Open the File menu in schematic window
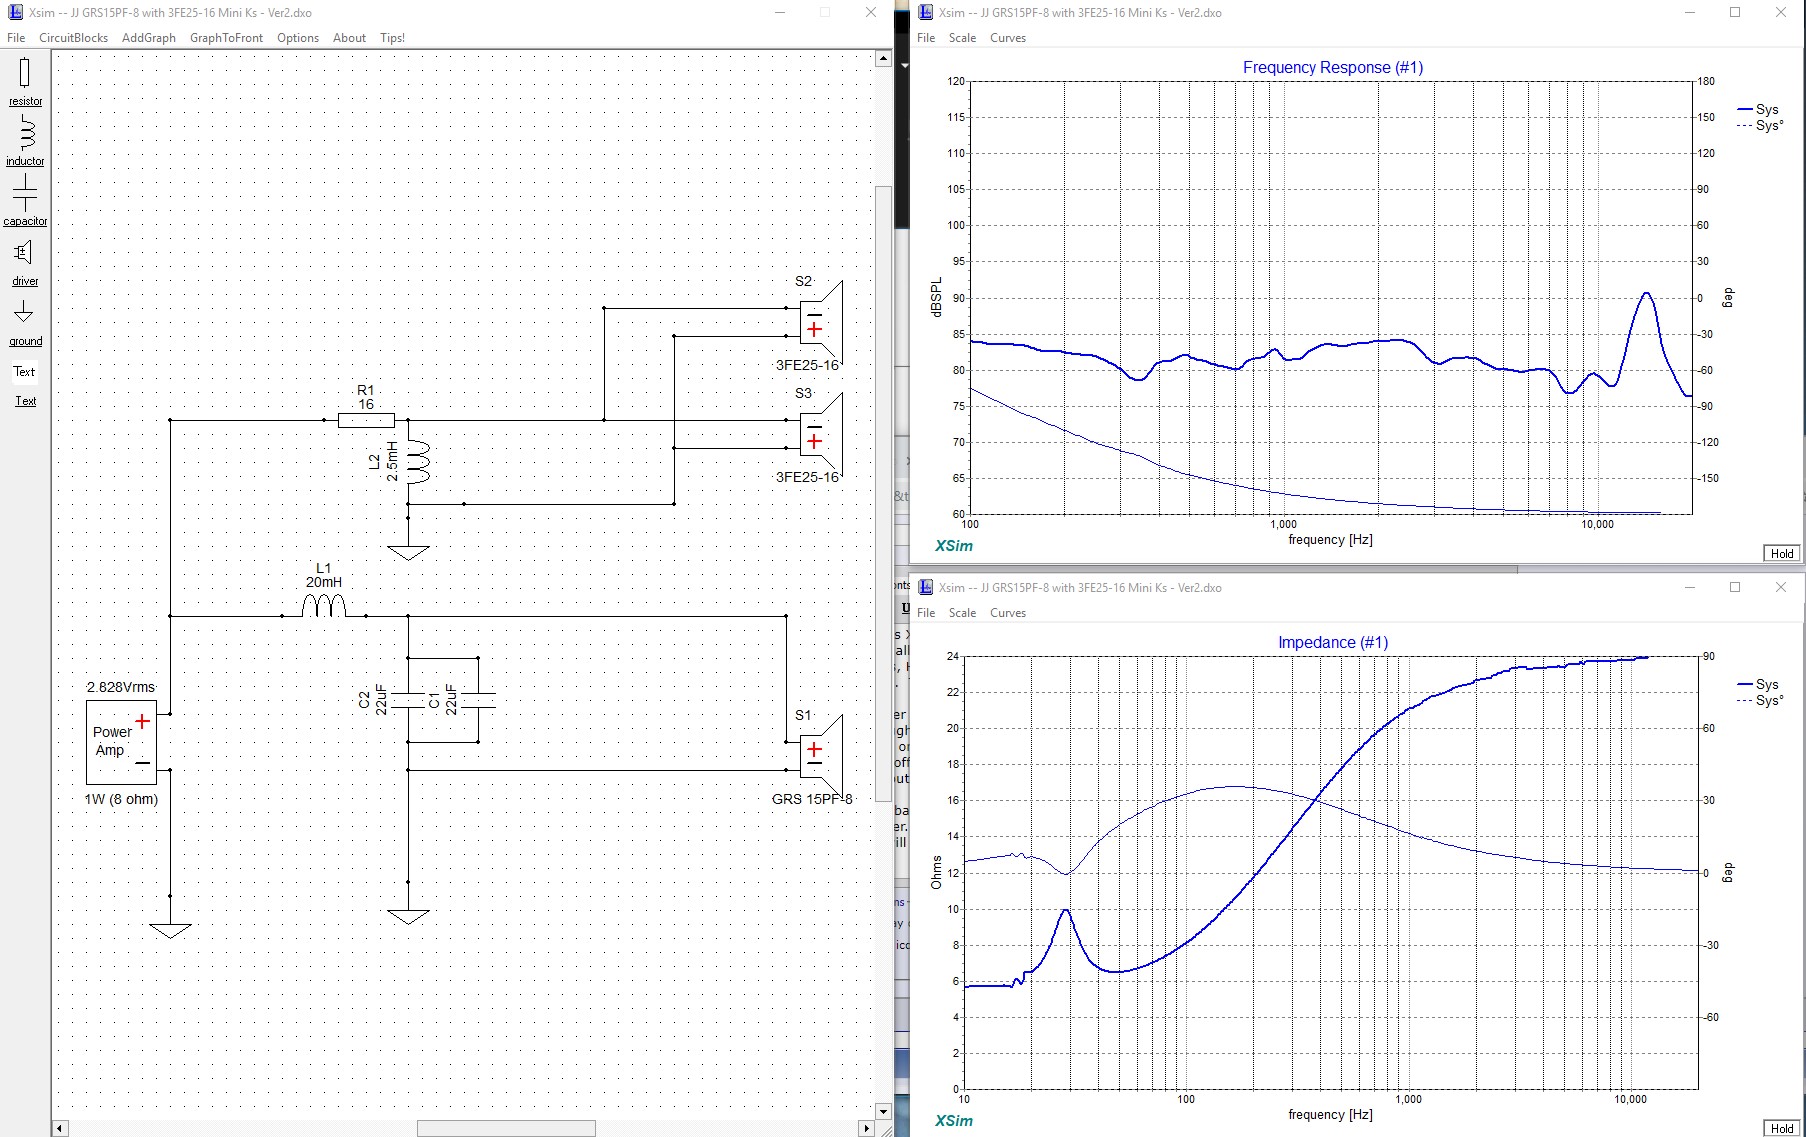1806x1137 pixels. point(16,38)
